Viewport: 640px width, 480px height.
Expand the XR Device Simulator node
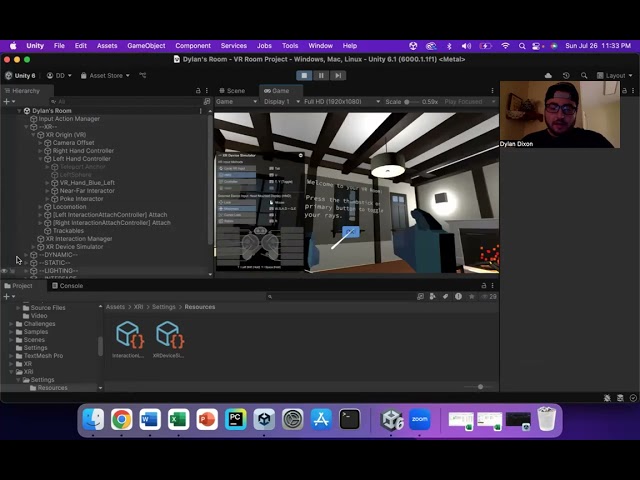[x=33, y=247]
